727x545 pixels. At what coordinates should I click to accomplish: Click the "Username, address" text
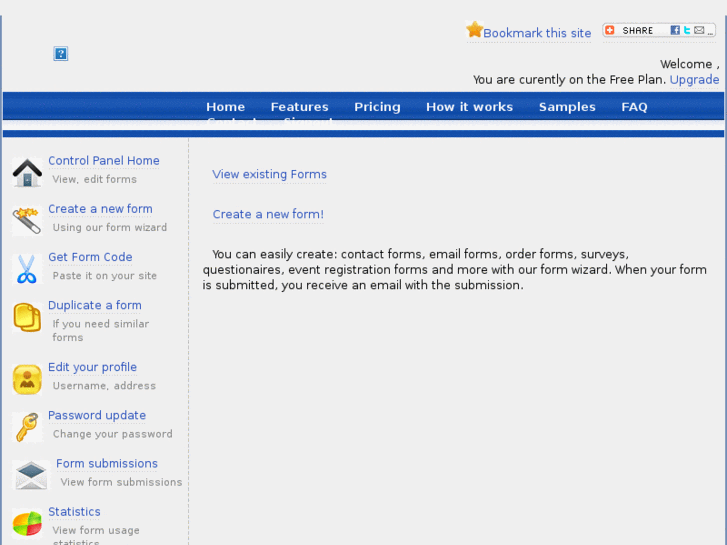tap(104, 386)
